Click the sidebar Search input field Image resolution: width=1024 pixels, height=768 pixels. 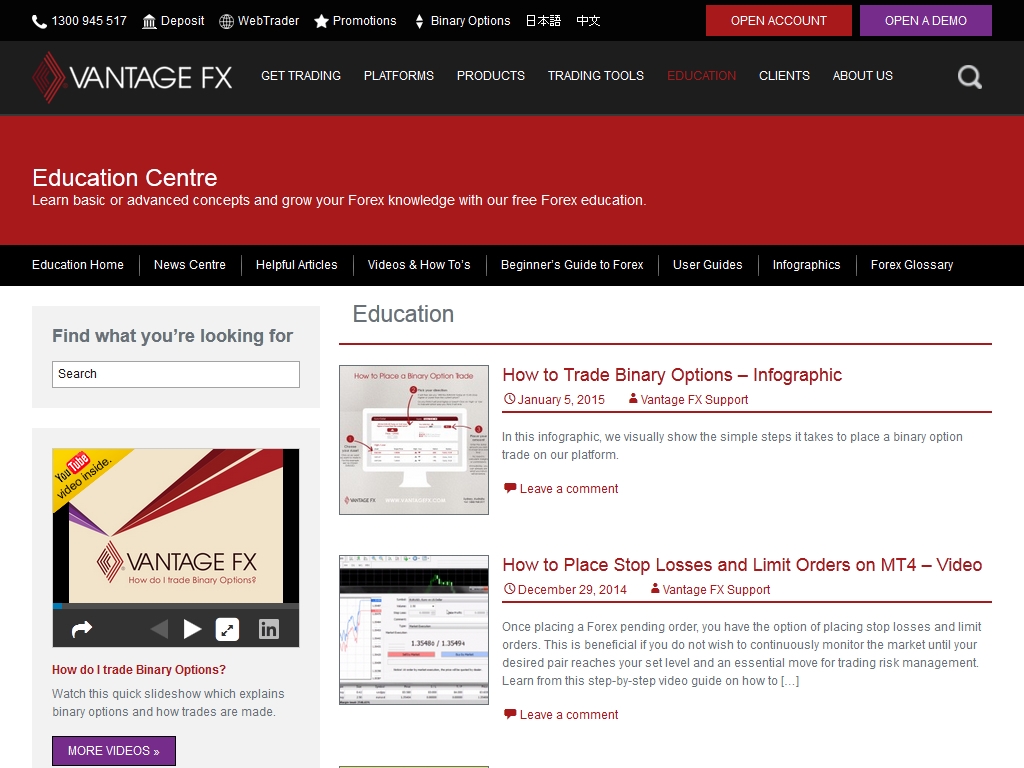pyautogui.click(x=176, y=374)
